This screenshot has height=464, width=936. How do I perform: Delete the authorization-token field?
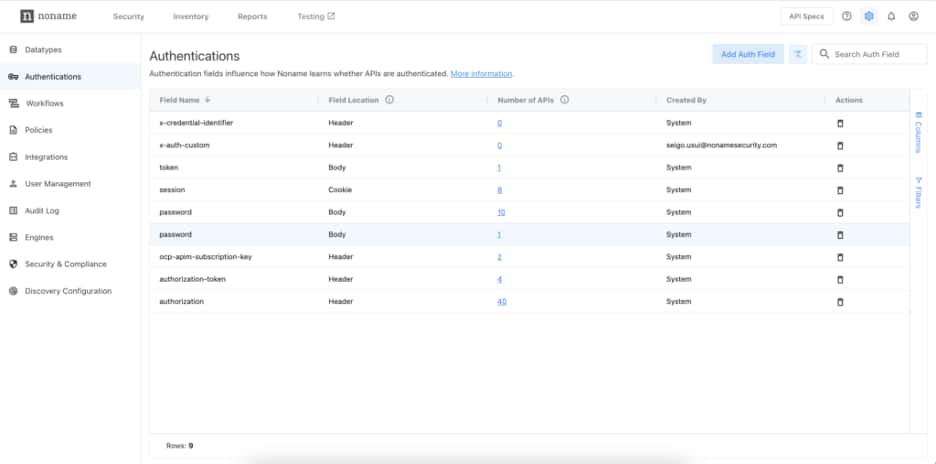point(840,279)
